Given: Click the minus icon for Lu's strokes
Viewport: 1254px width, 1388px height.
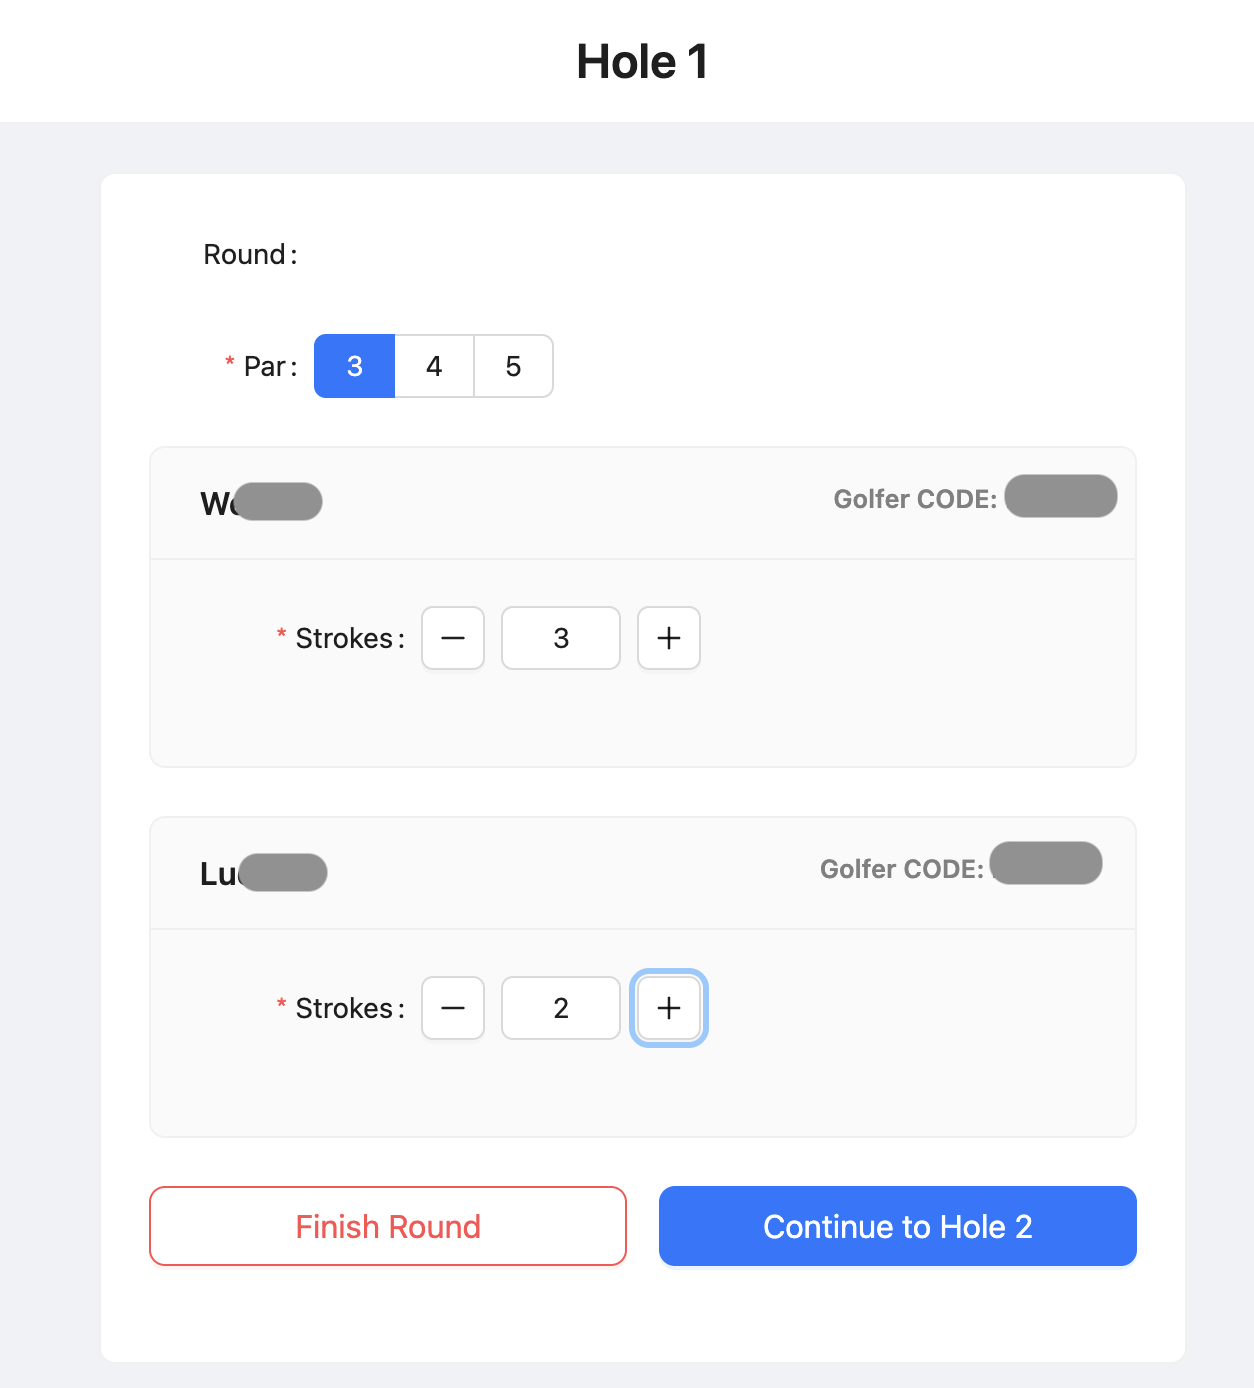Looking at the screenshot, I should (452, 1008).
